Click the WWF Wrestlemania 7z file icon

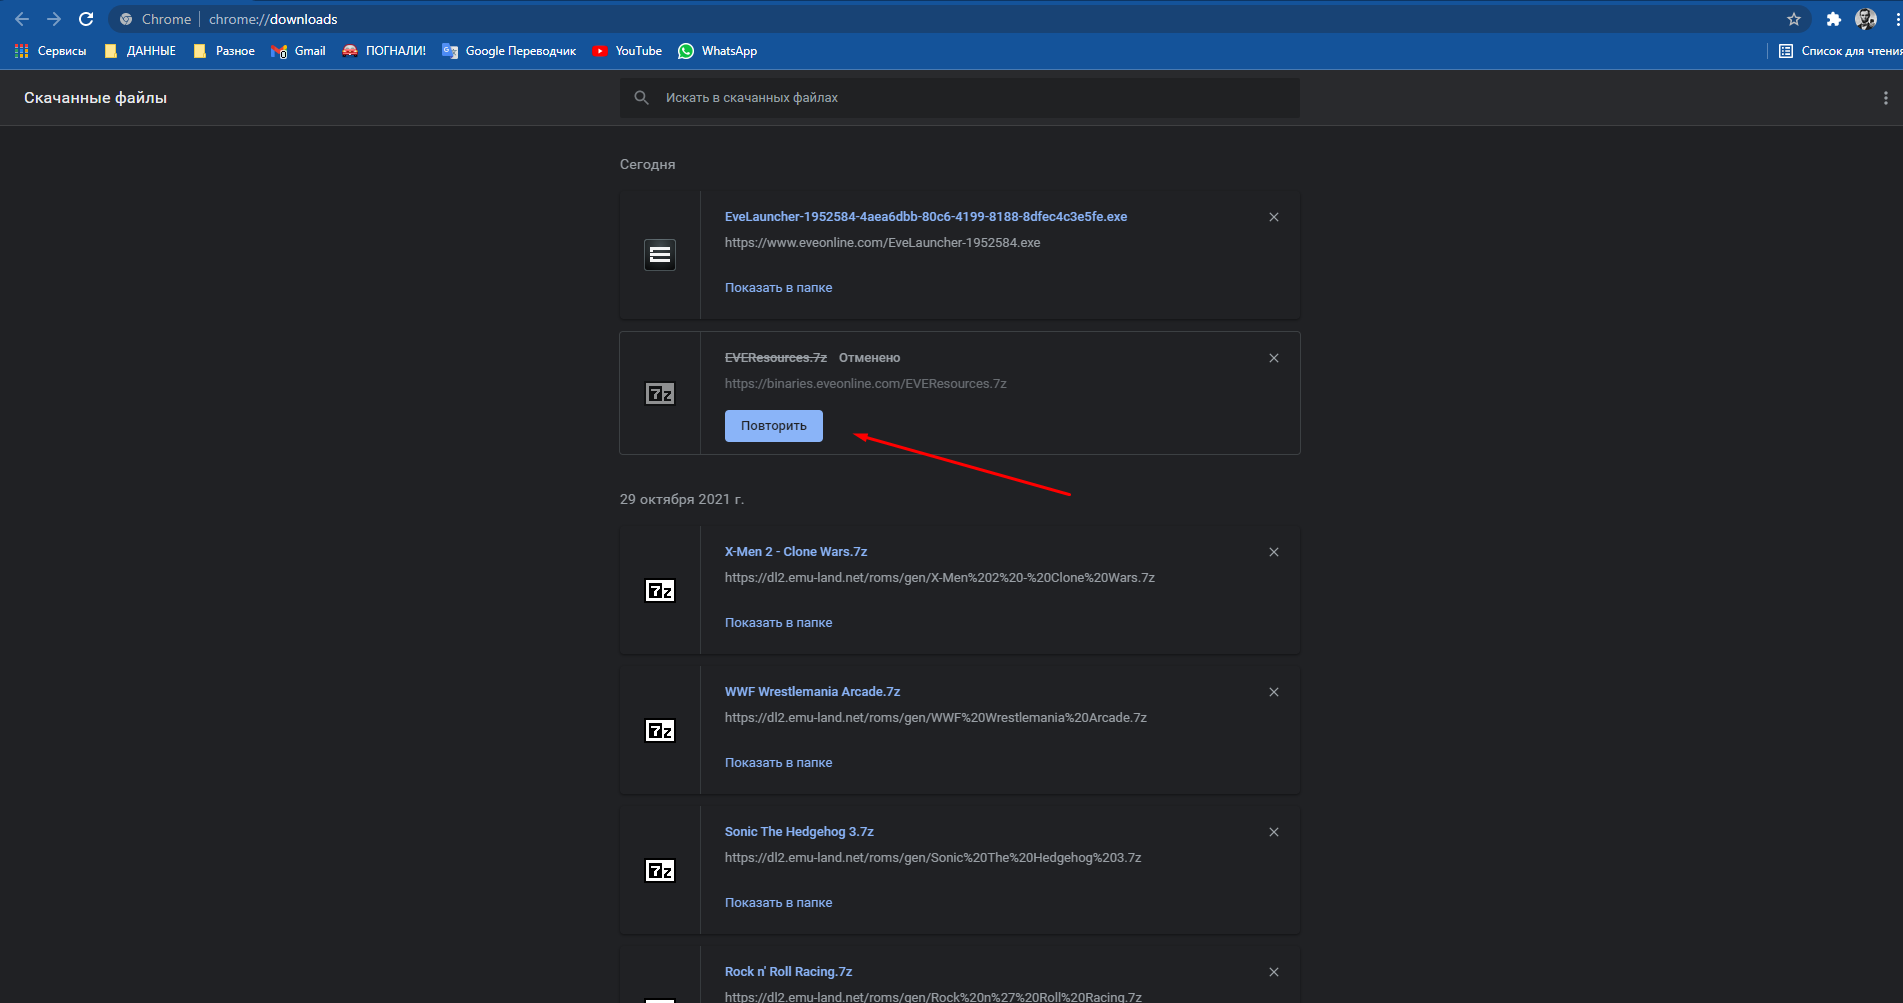pos(660,731)
